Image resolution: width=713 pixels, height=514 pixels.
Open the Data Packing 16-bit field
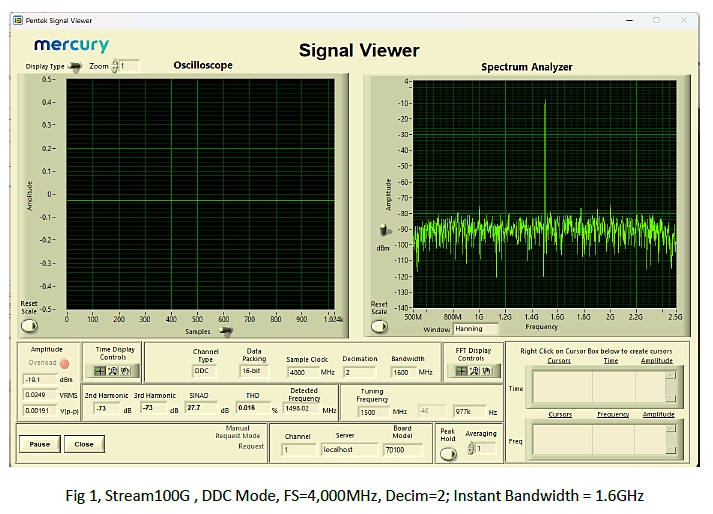click(x=254, y=371)
